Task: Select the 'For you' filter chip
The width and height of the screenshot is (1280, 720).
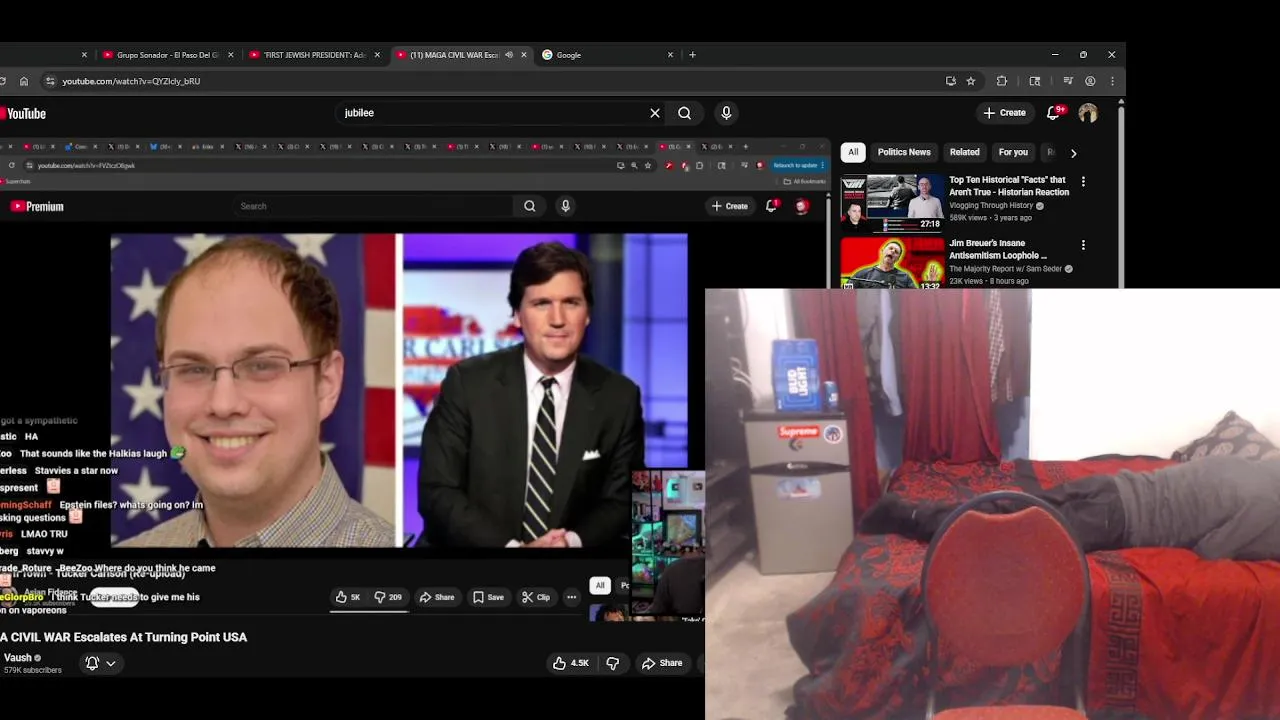Action: click(x=1013, y=152)
